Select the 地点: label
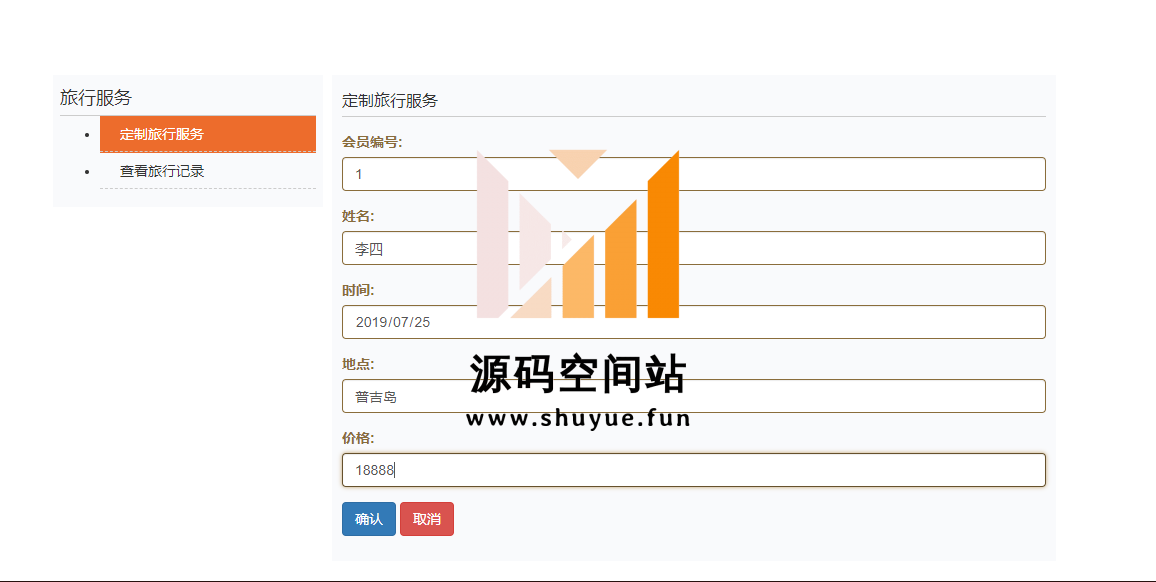The width and height of the screenshot is (1156, 582). (x=358, y=364)
